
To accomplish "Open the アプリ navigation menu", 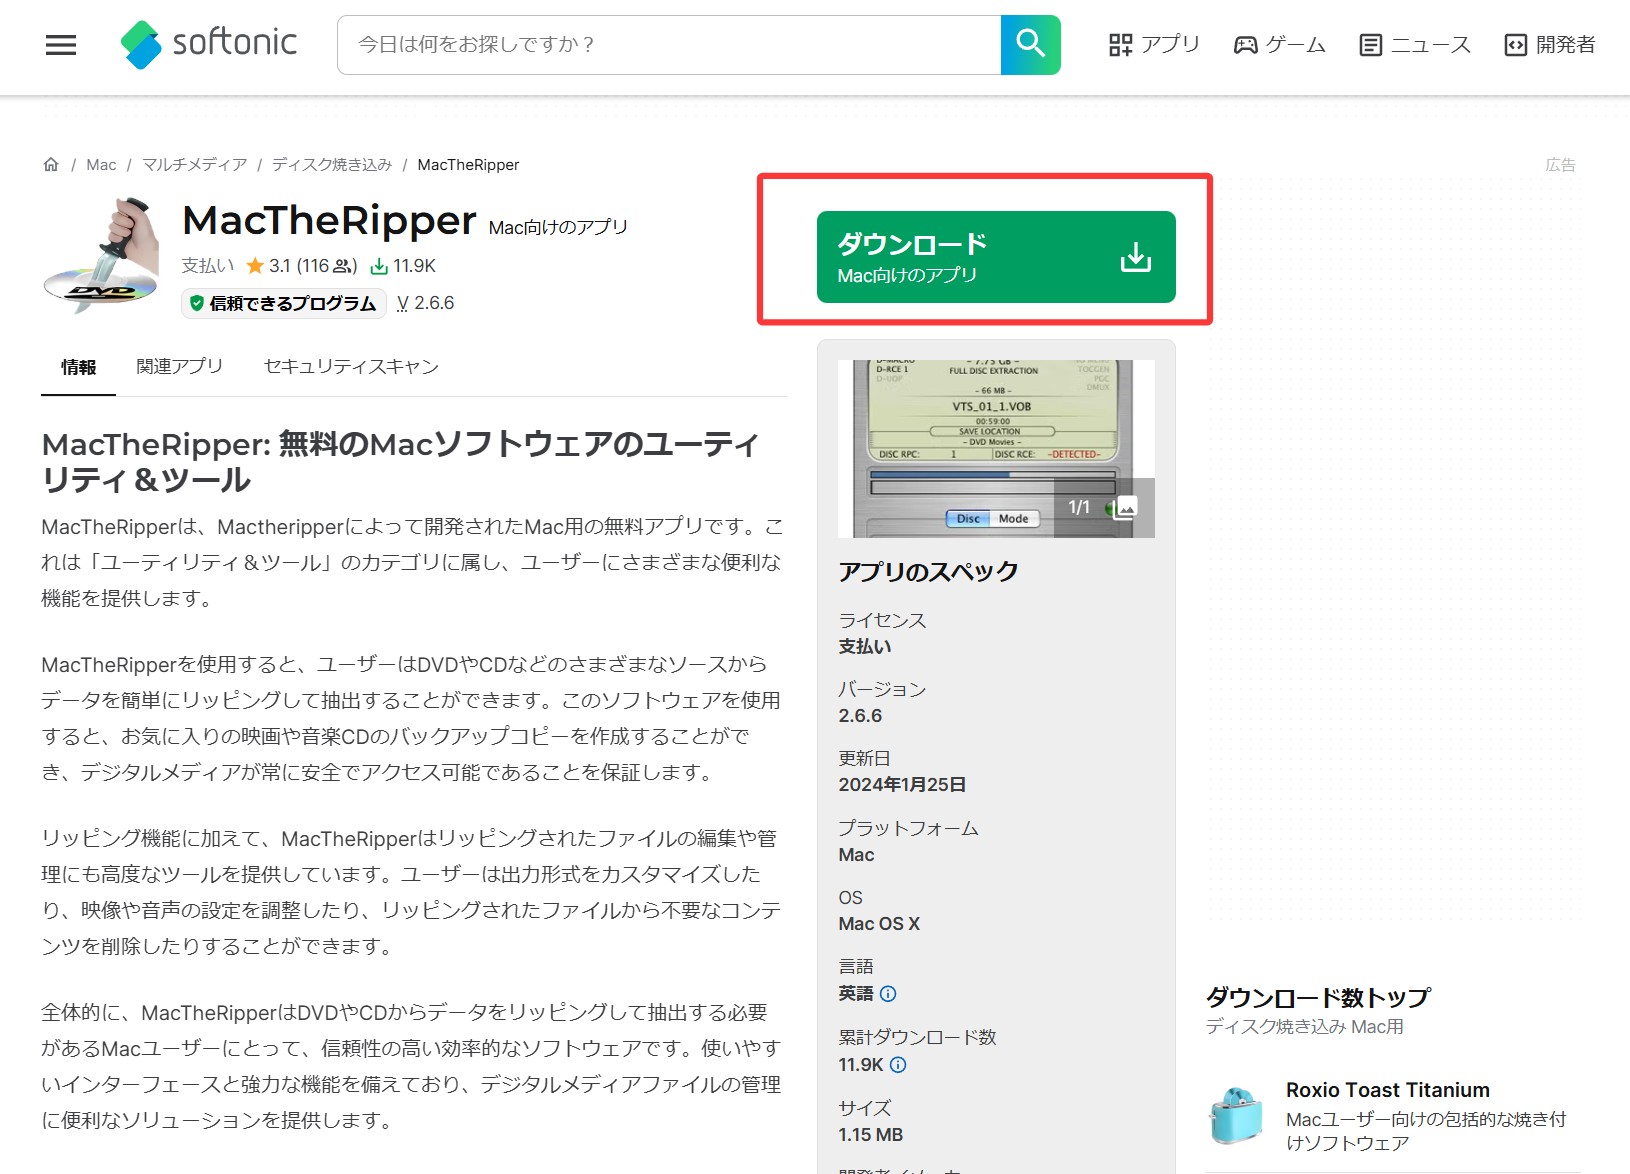I will (1154, 45).
